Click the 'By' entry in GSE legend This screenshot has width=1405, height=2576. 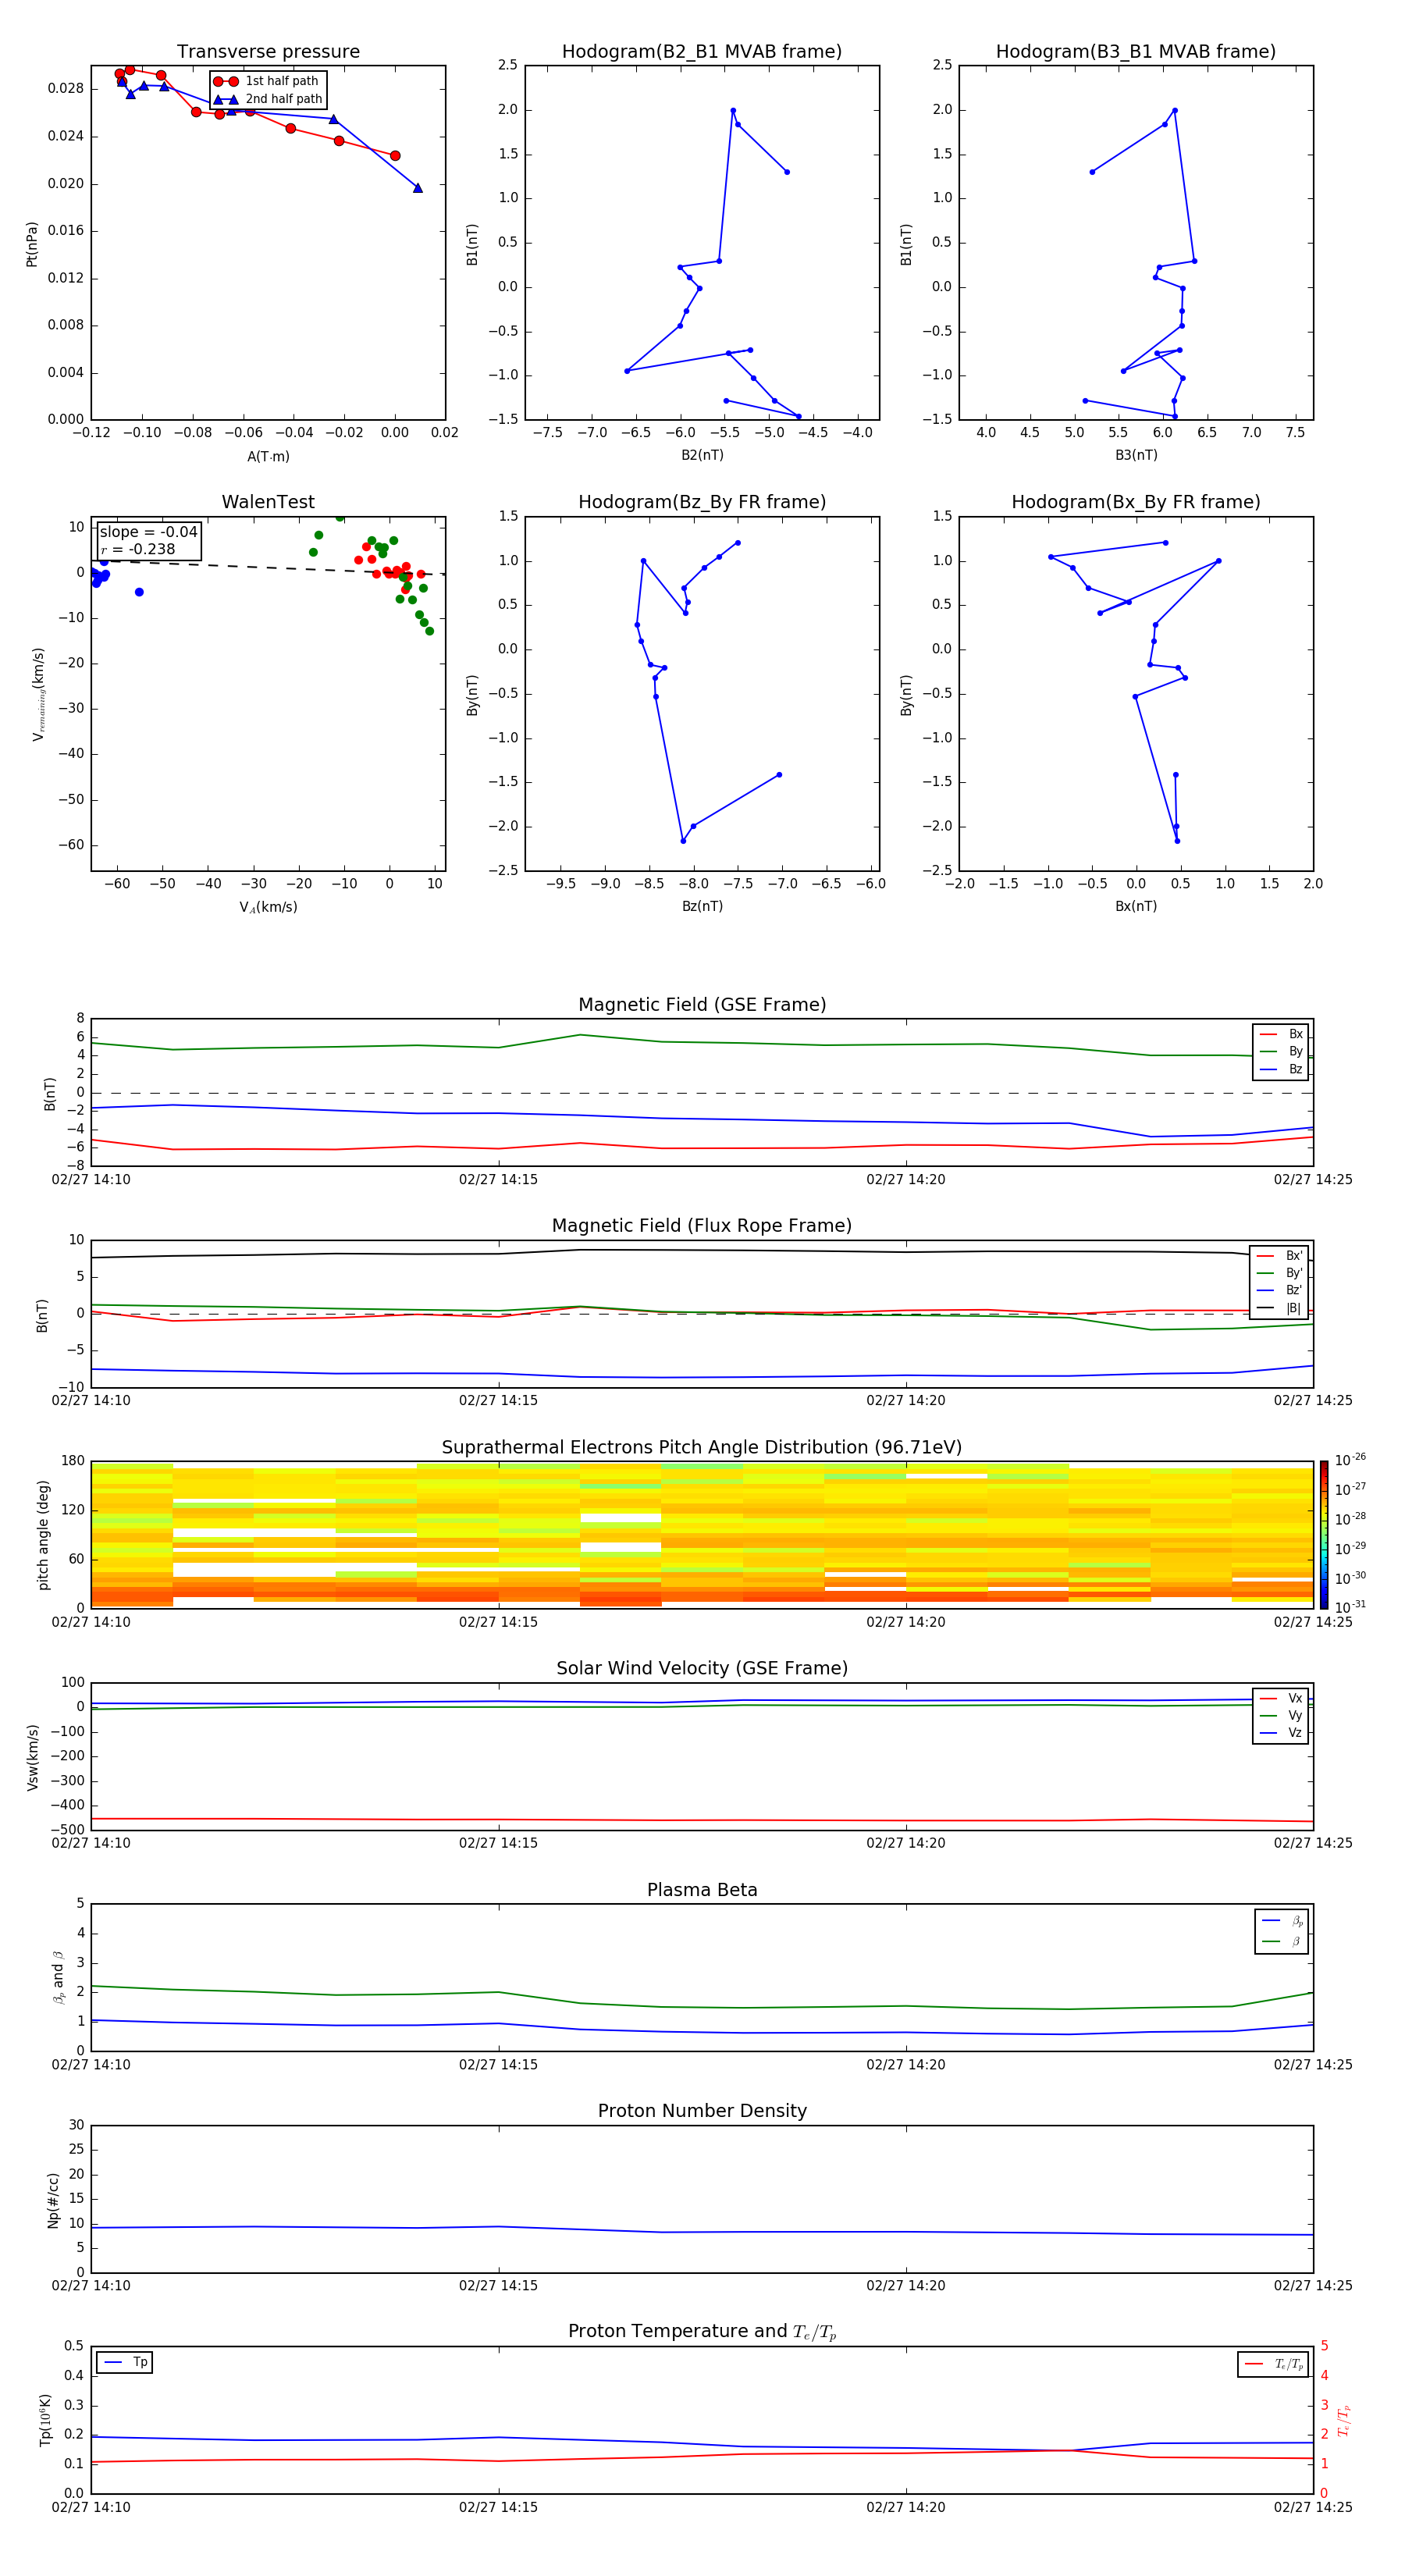coord(1281,1051)
